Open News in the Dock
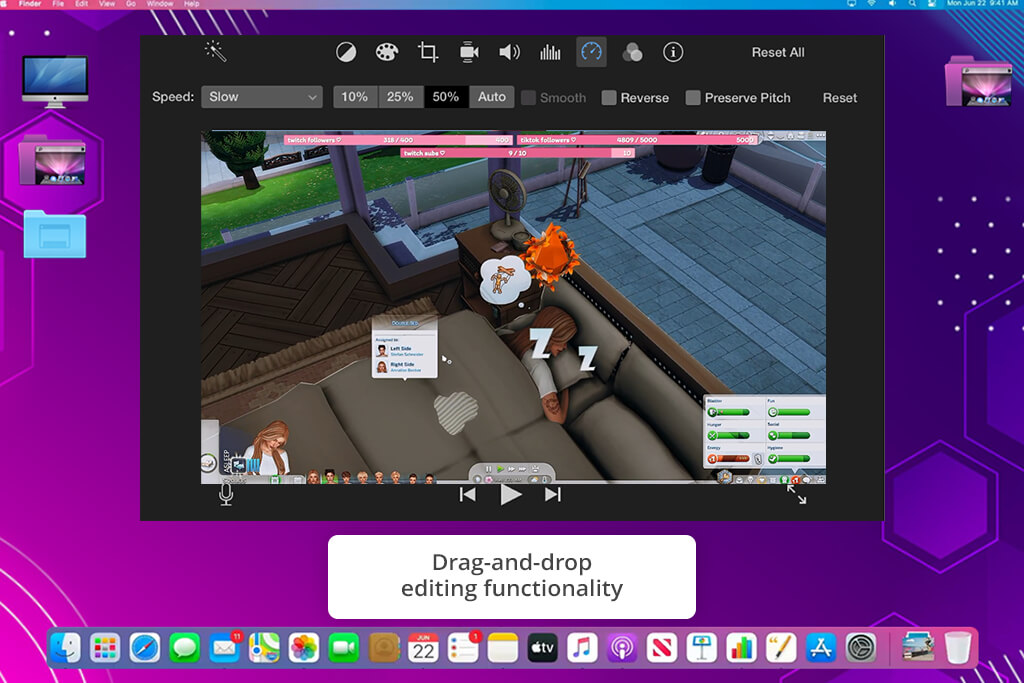Viewport: 1024px width, 683px height. click(662, 648)
